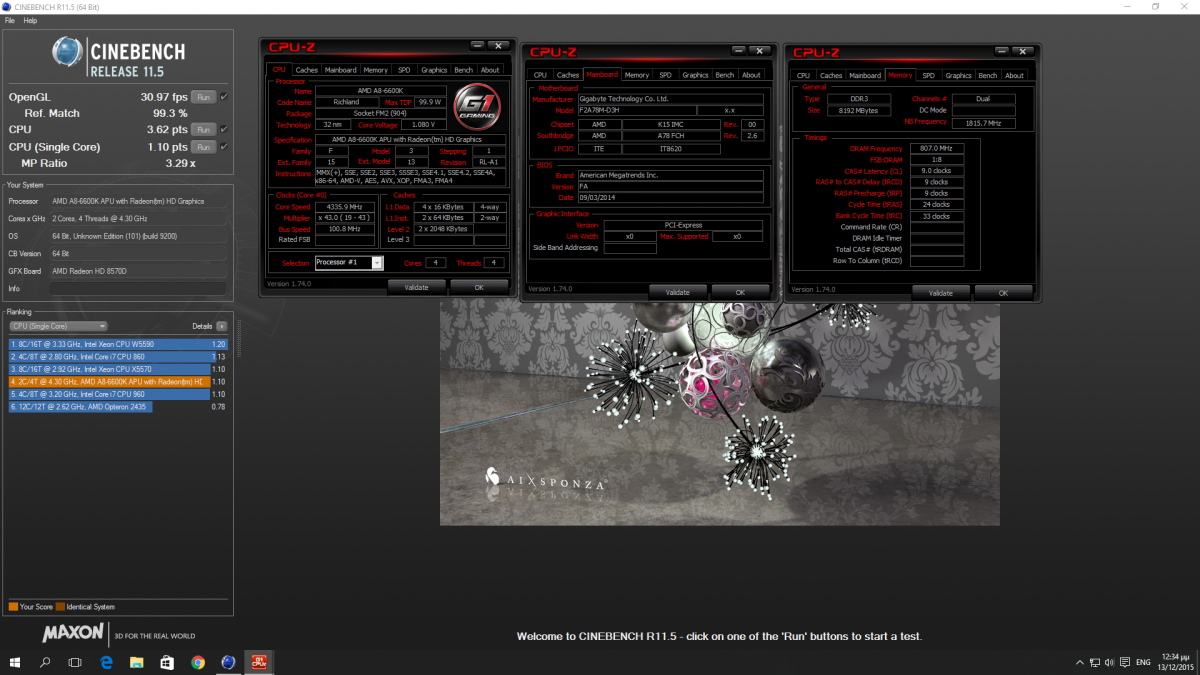Toggle the CPU (Single Core) test checkbox

point(224,146)
